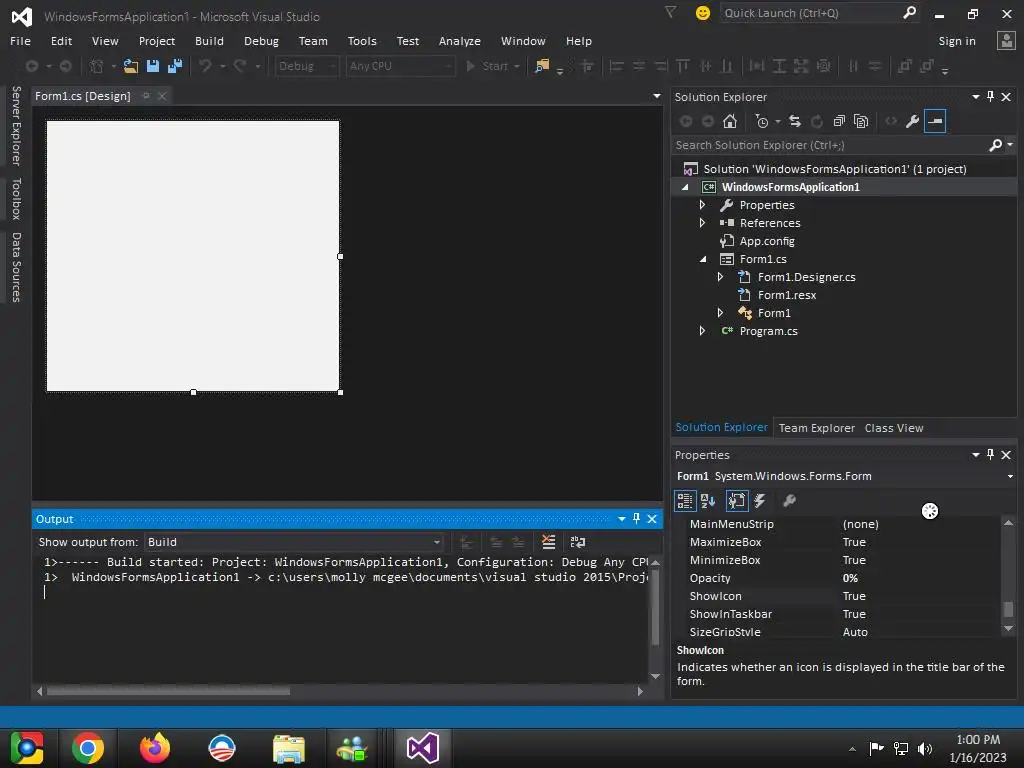Open the active documents list dropdown arrow
This screenshot has height=768, width=1024.
656,96
